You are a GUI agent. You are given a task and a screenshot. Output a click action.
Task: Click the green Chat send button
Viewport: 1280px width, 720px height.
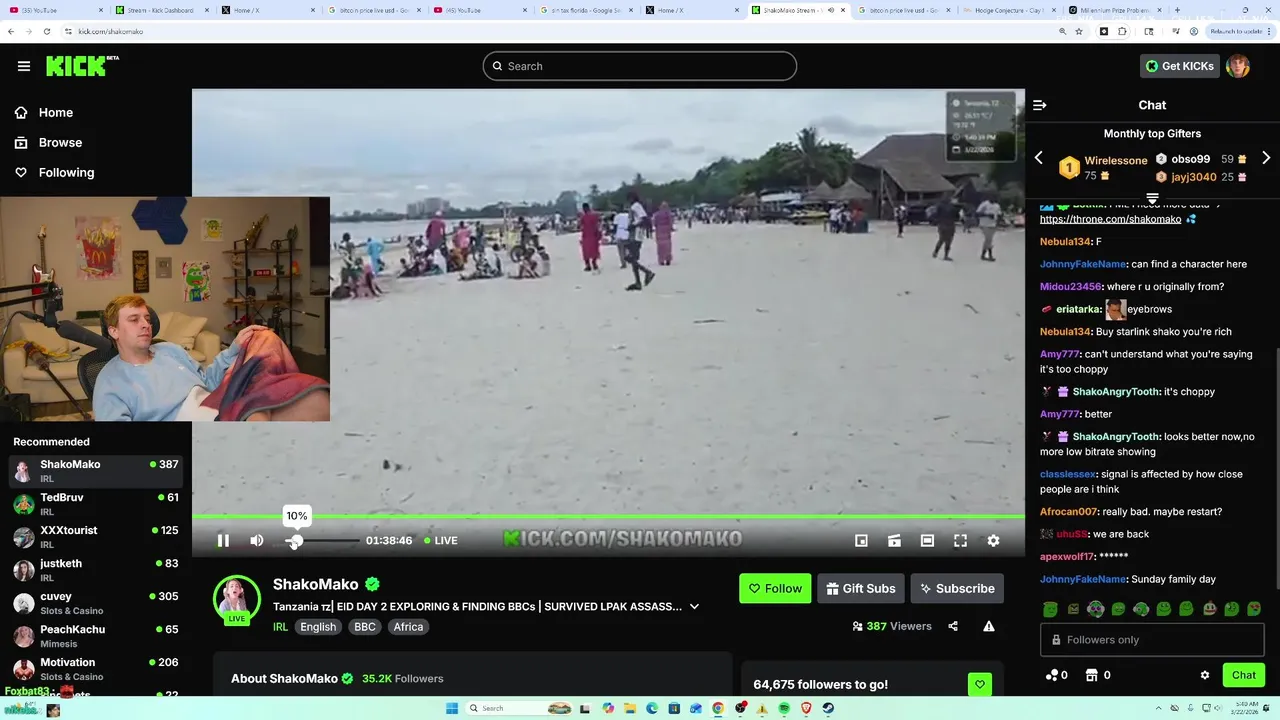click(x=1244, y=675)
